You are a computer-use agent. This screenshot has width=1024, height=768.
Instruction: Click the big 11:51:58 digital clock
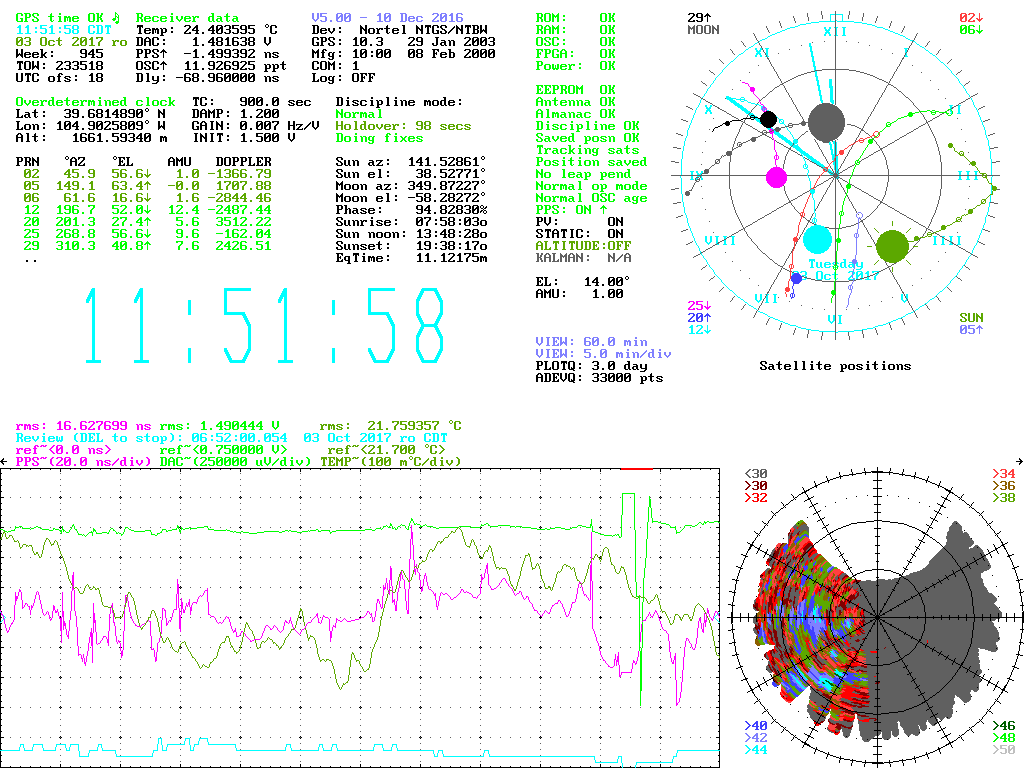pyautogui.click(x=265, y=326)
